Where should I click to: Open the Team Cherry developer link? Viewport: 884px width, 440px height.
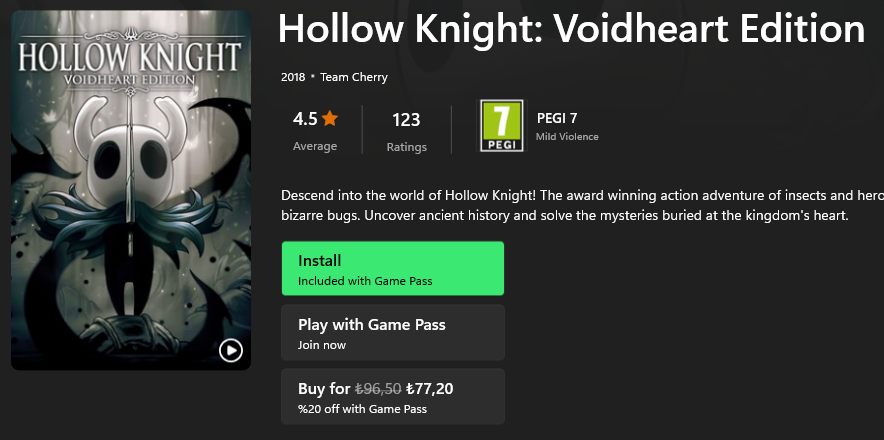click(x=353, y=77)
